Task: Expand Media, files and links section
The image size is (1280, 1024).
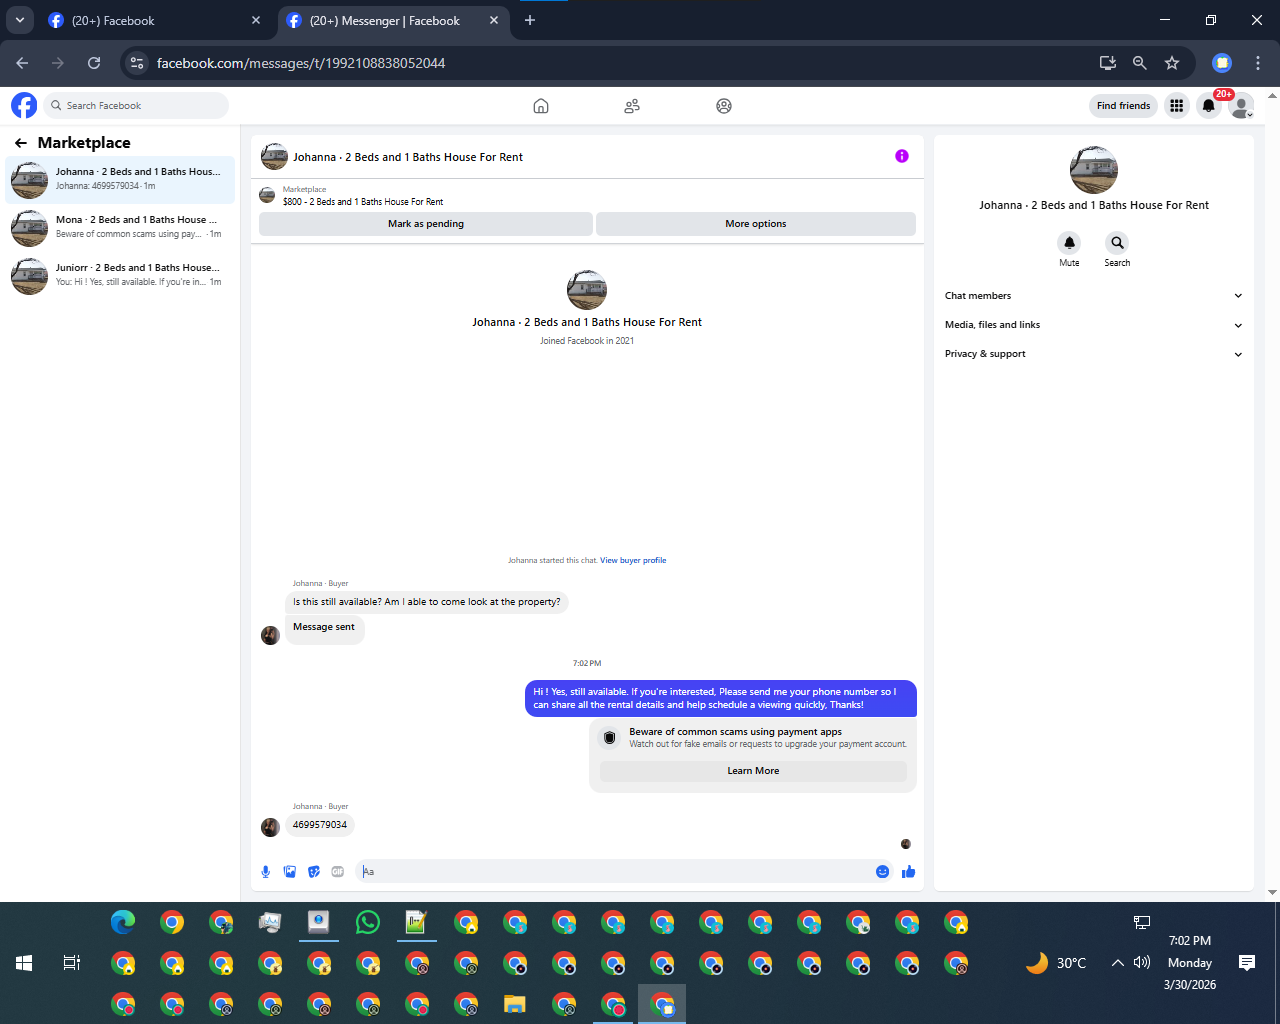Action: tap(1094, 325)
